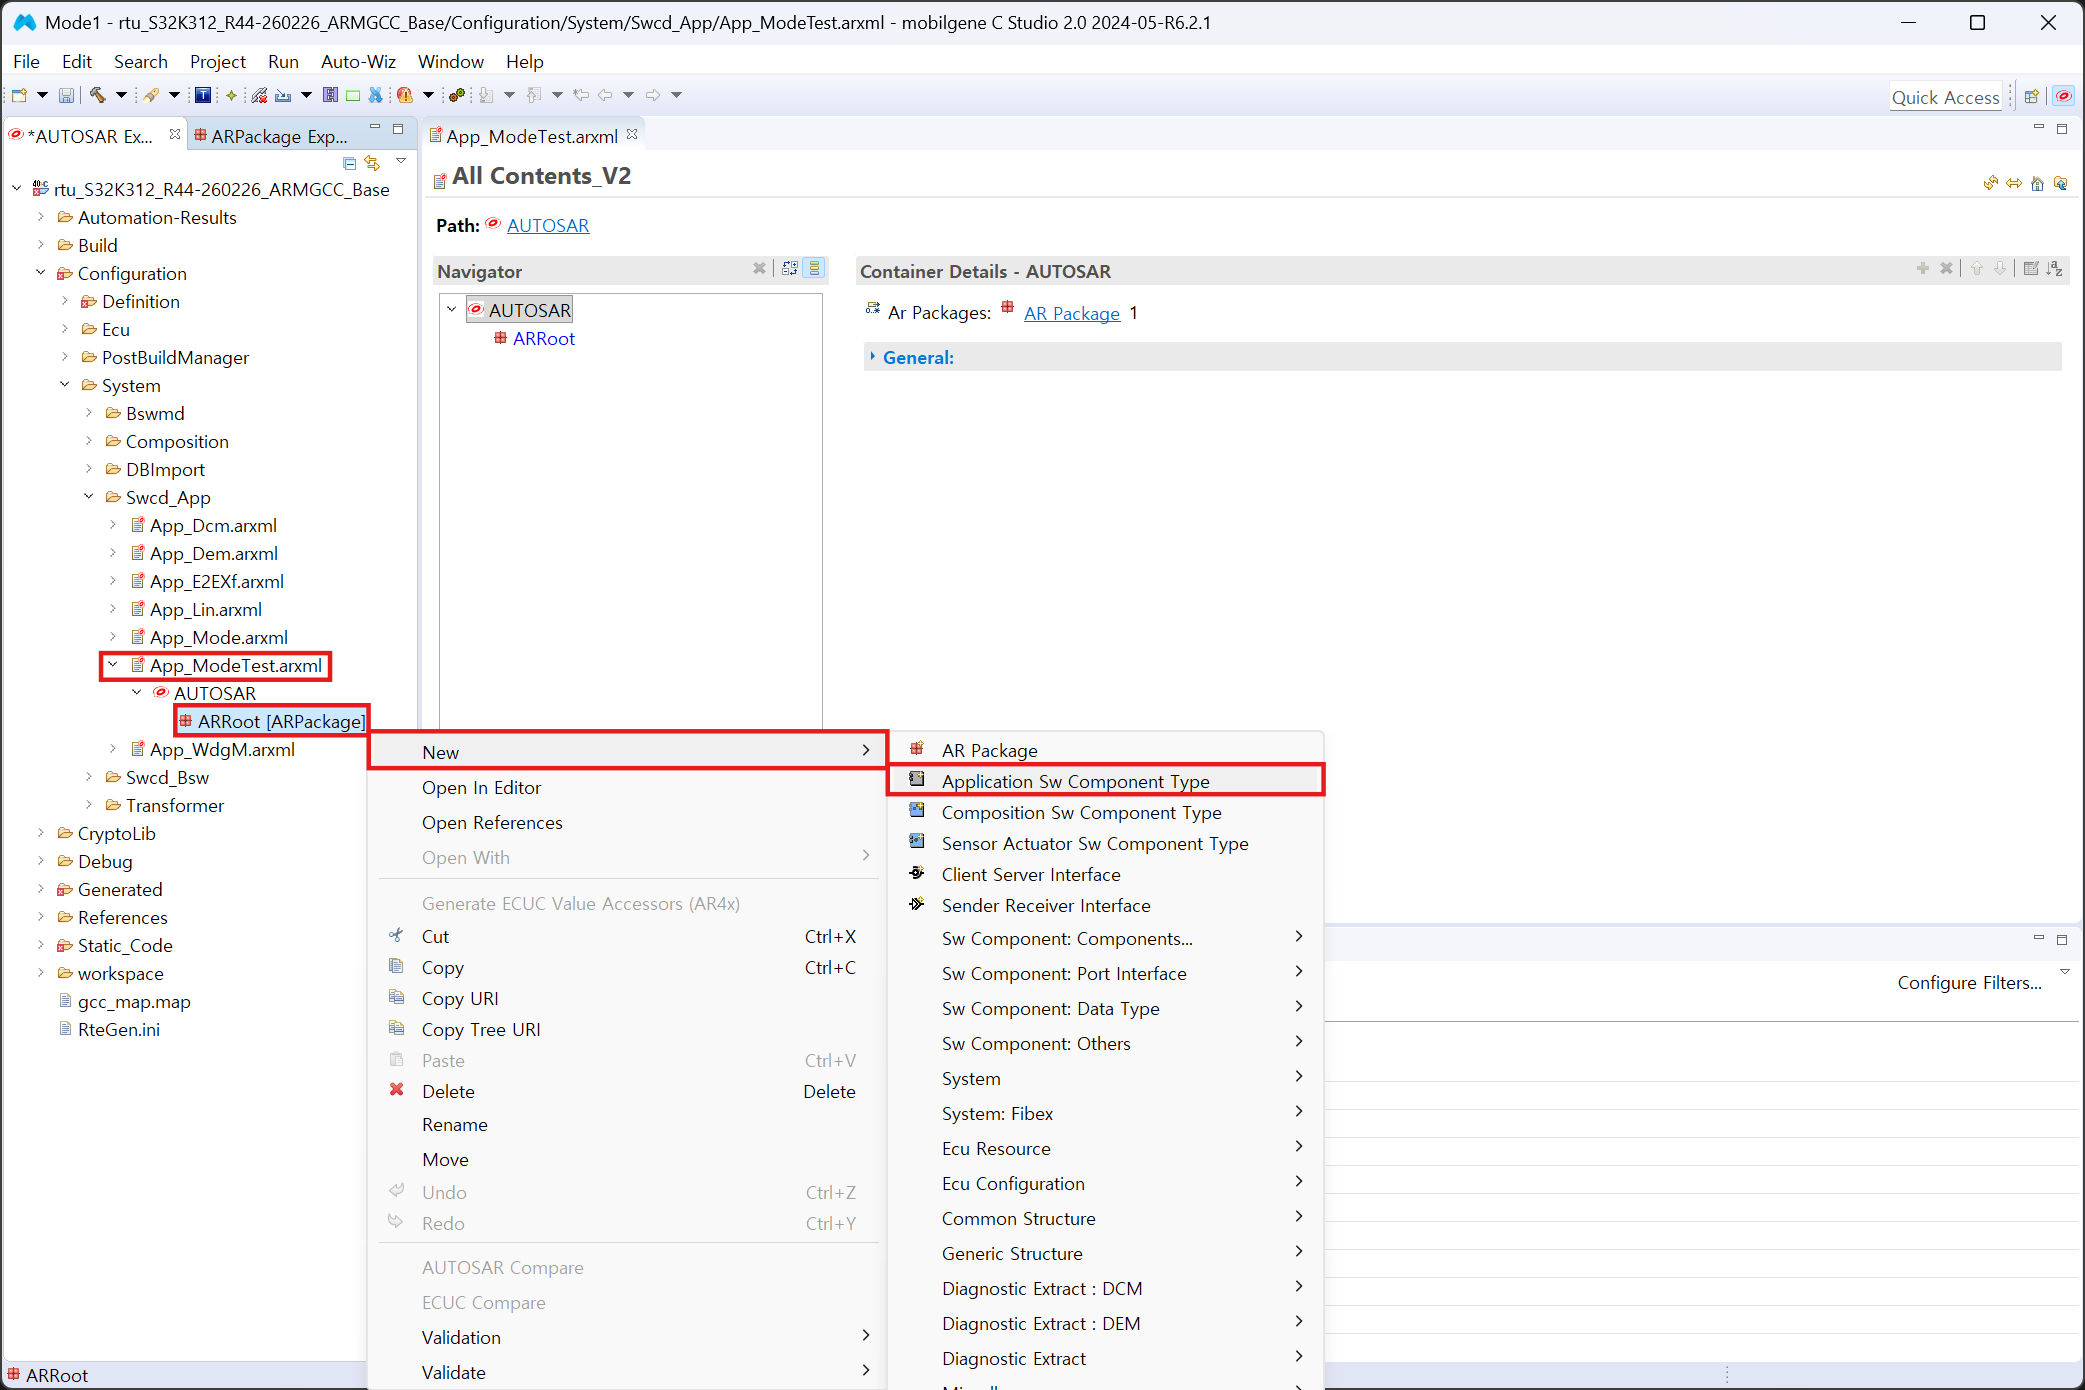Click the double-headed arrow icon in editor header

pyautogui.click(x=2014, y=183)
